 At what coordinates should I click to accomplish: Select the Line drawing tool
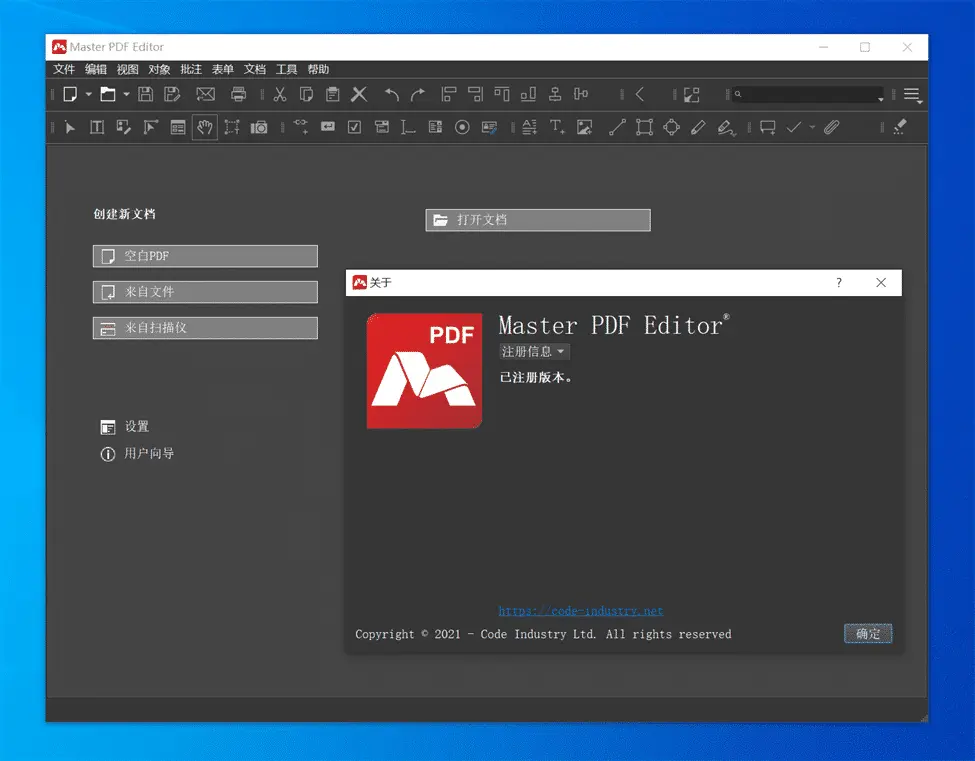coord(617,127)
